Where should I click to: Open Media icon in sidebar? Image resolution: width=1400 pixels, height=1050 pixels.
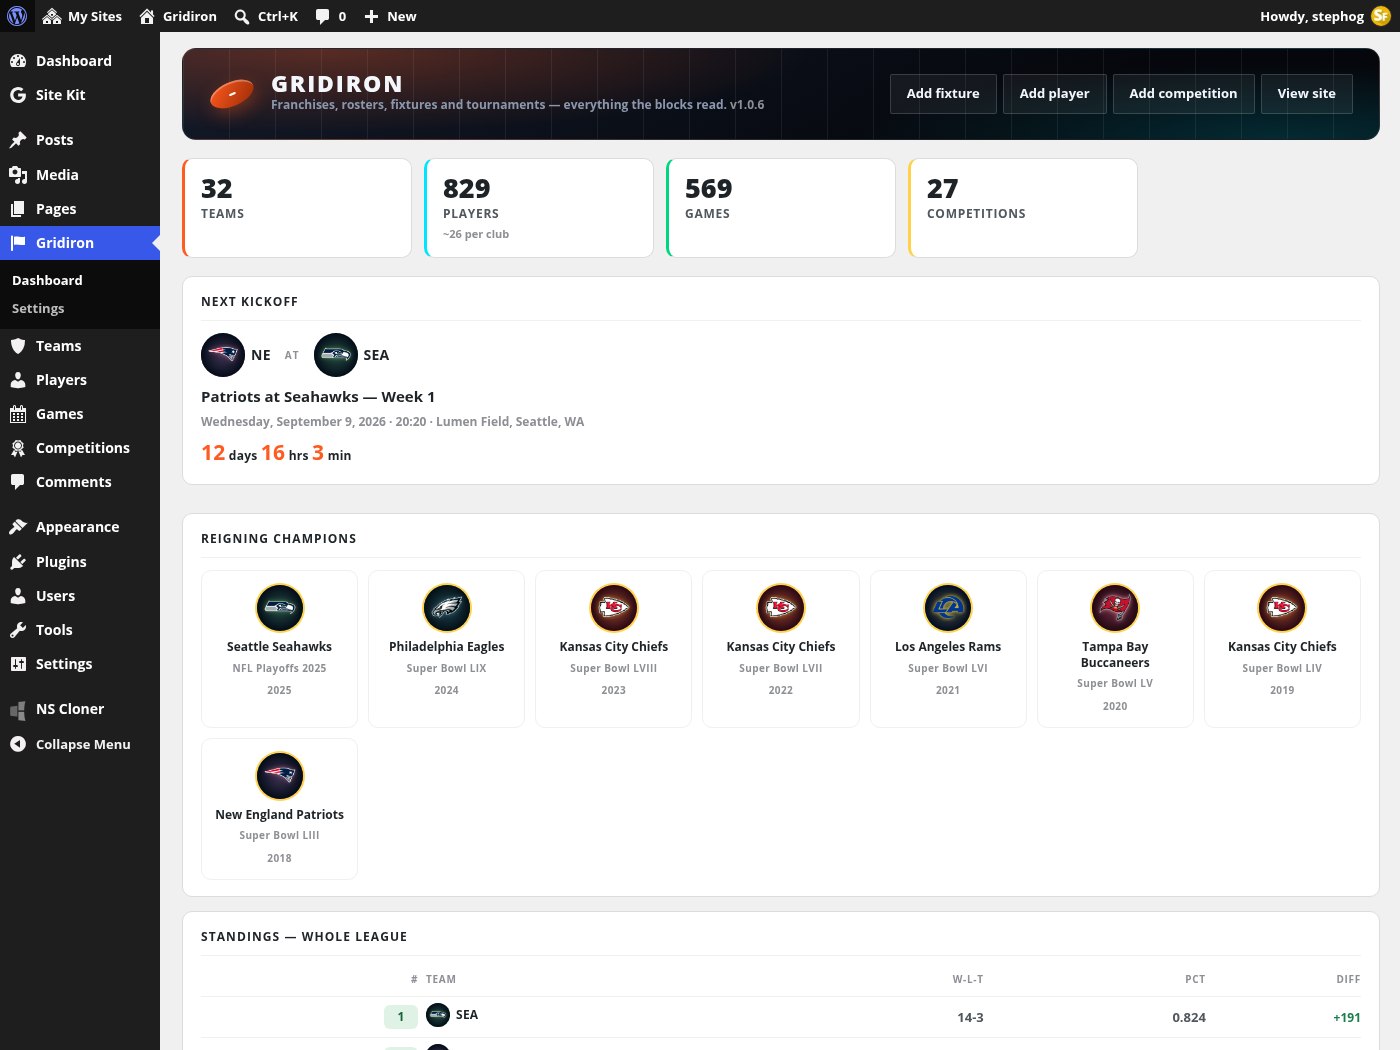[18, 175]
